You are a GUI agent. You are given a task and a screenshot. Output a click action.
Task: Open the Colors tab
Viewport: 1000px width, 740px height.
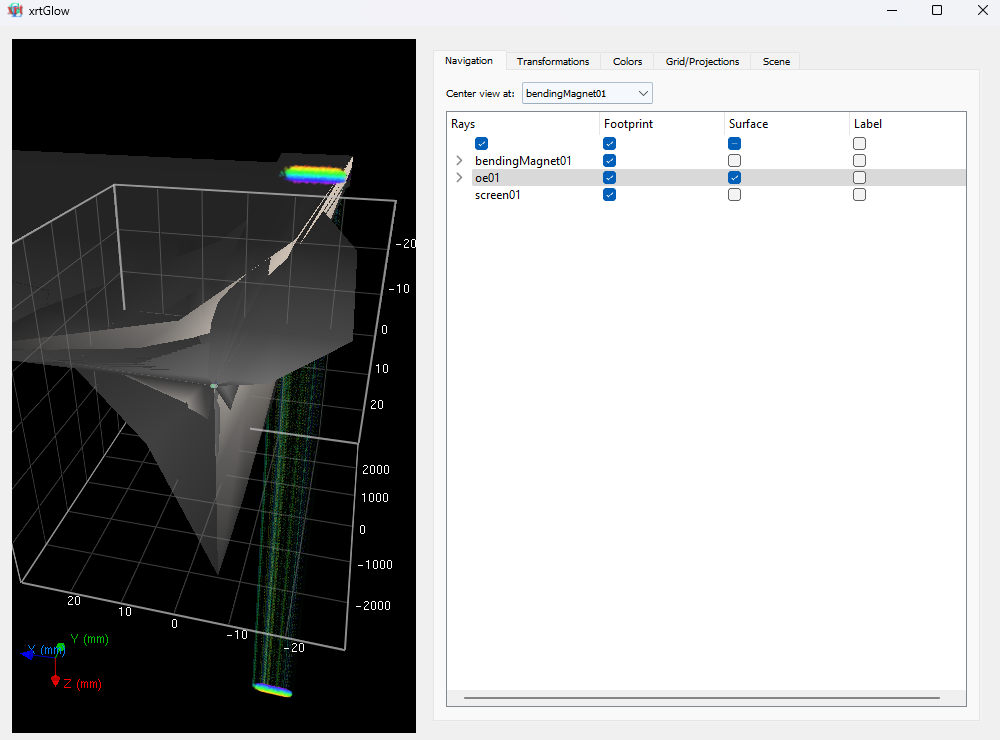tap(627, 61)
